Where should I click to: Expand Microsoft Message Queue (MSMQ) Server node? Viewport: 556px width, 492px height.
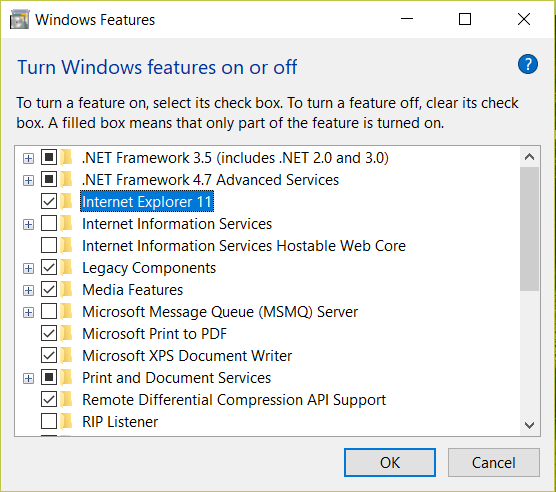click(x=28, y=312)
